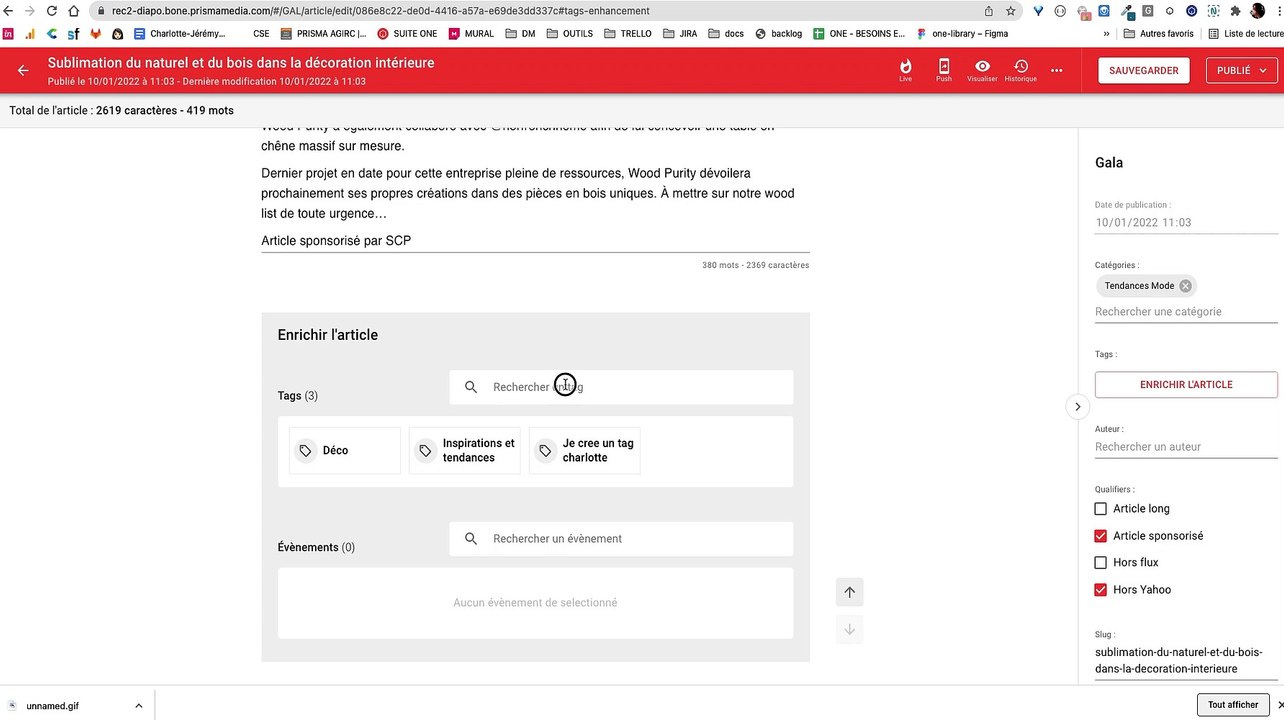Reload the page with browser refresh icon
Viewport: 1284px width, 720px height.
(52, 11)
